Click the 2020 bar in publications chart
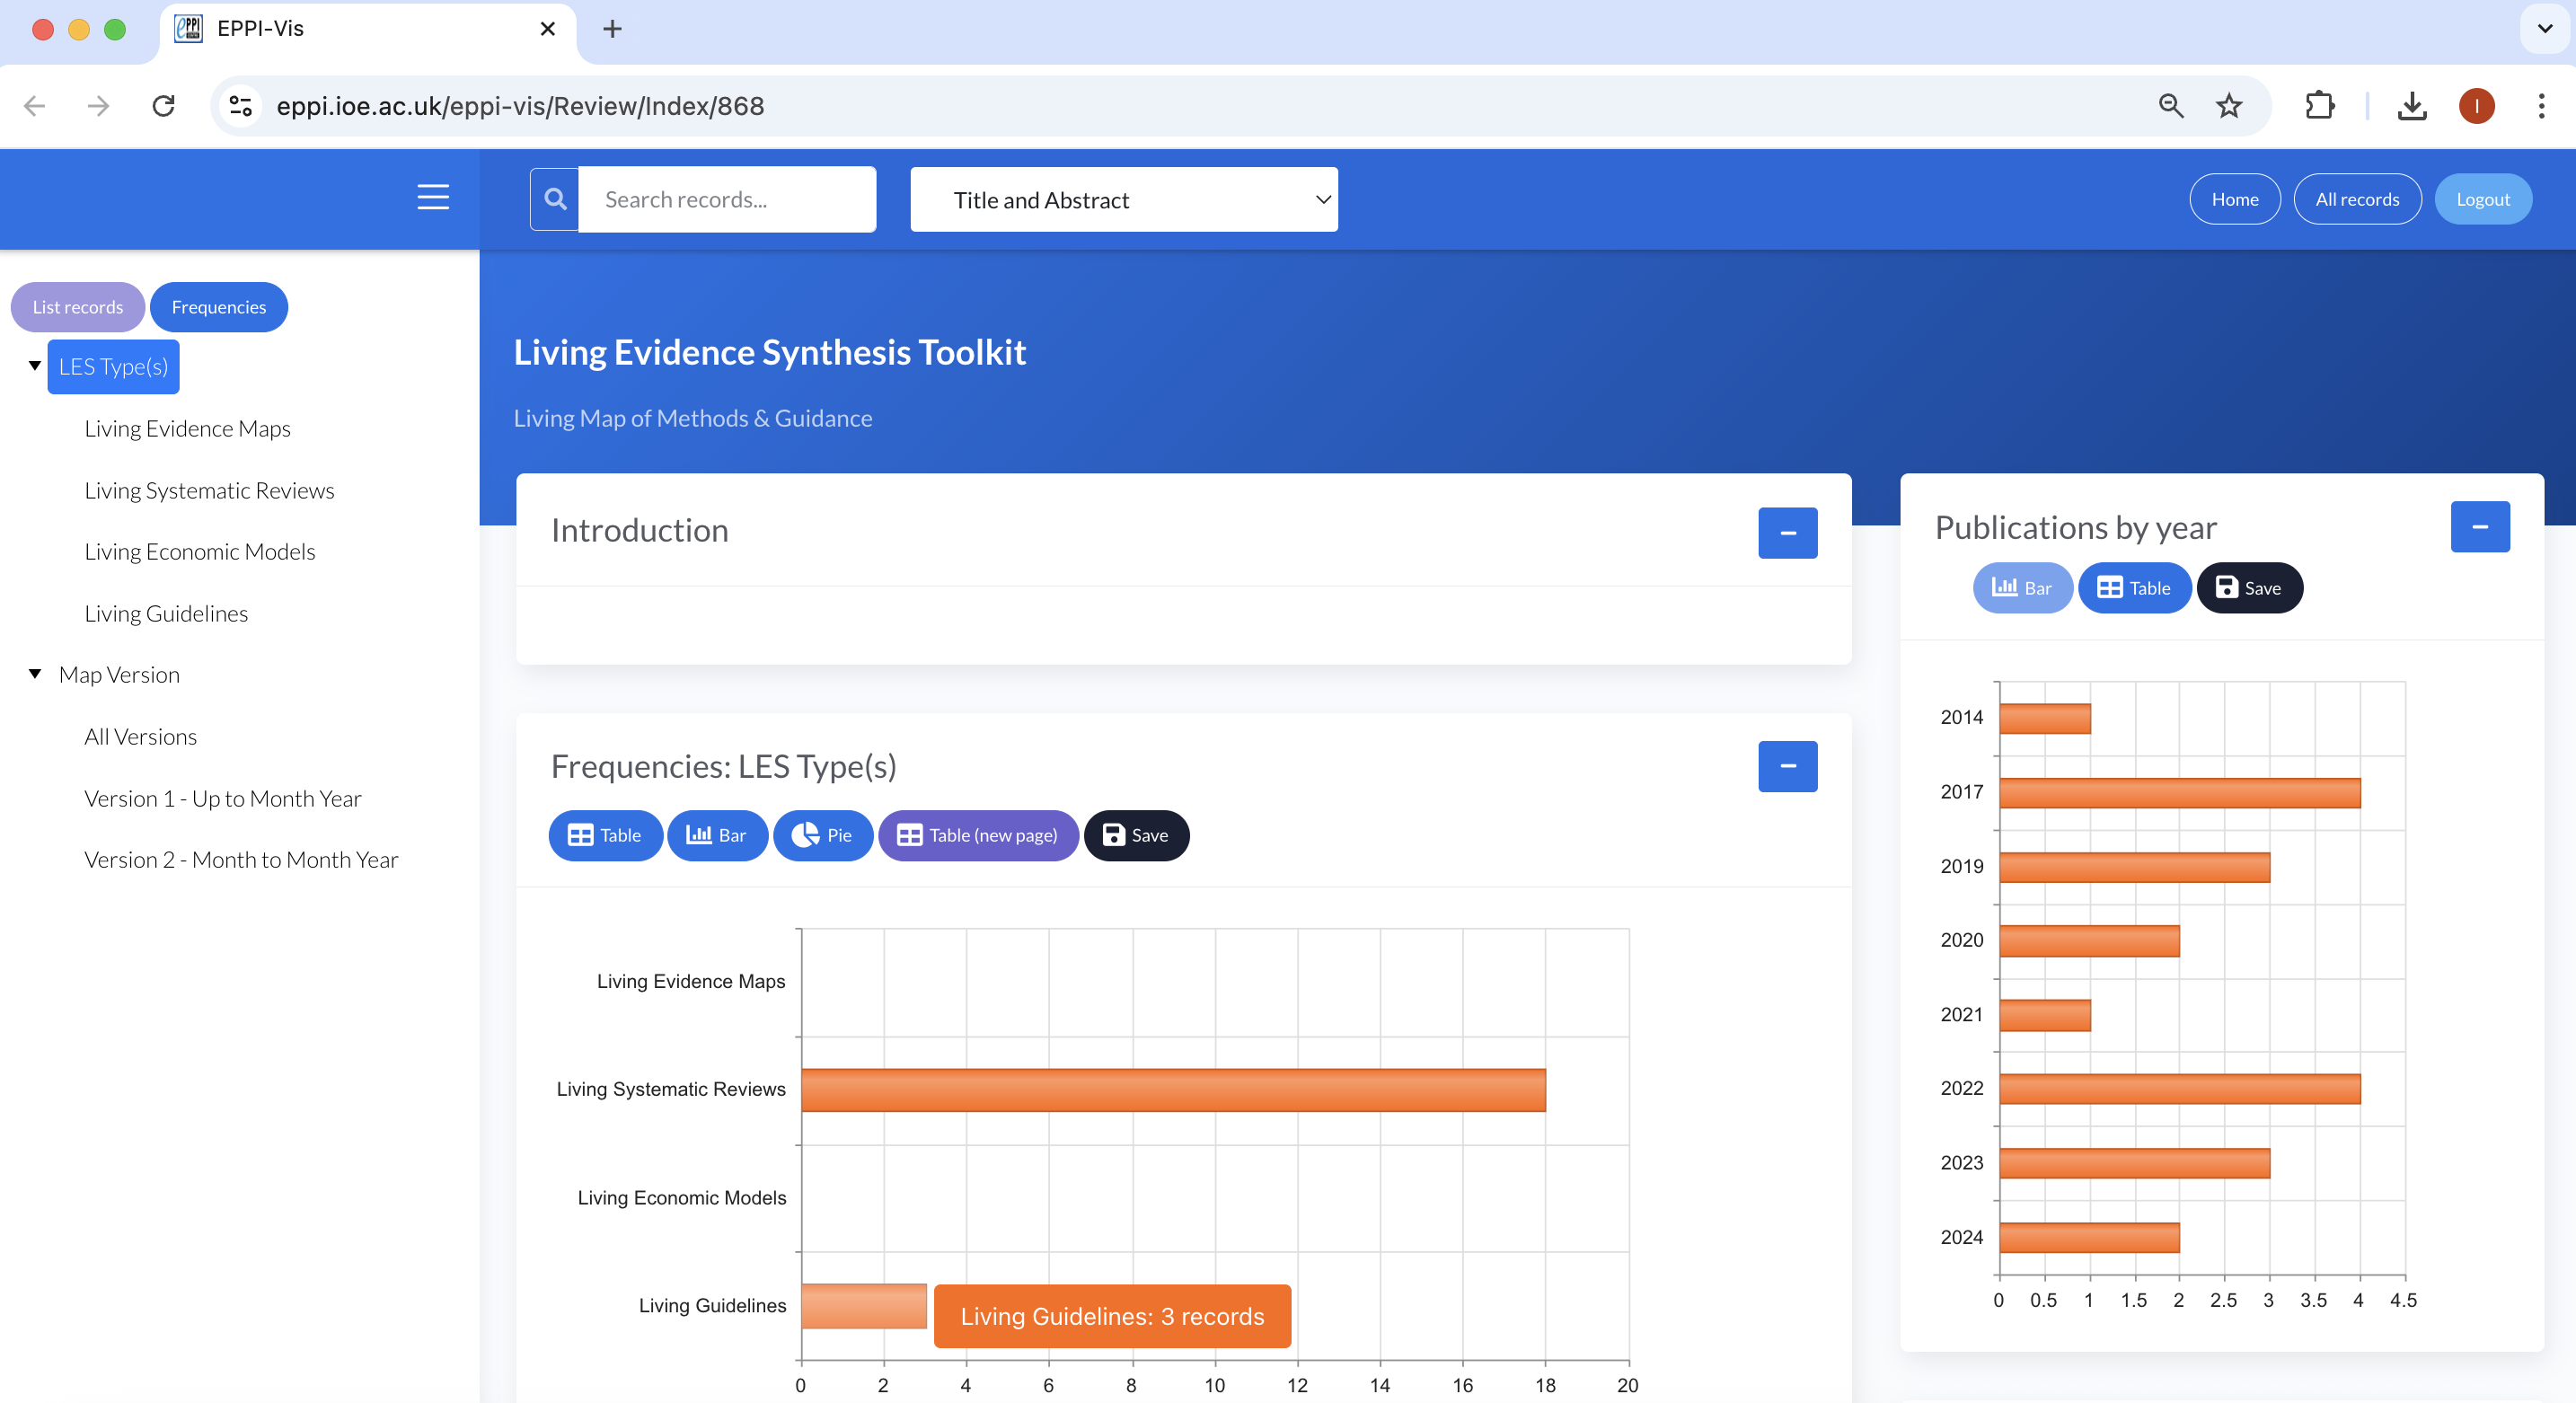 pyautogui.click(x=2089, y=940)
